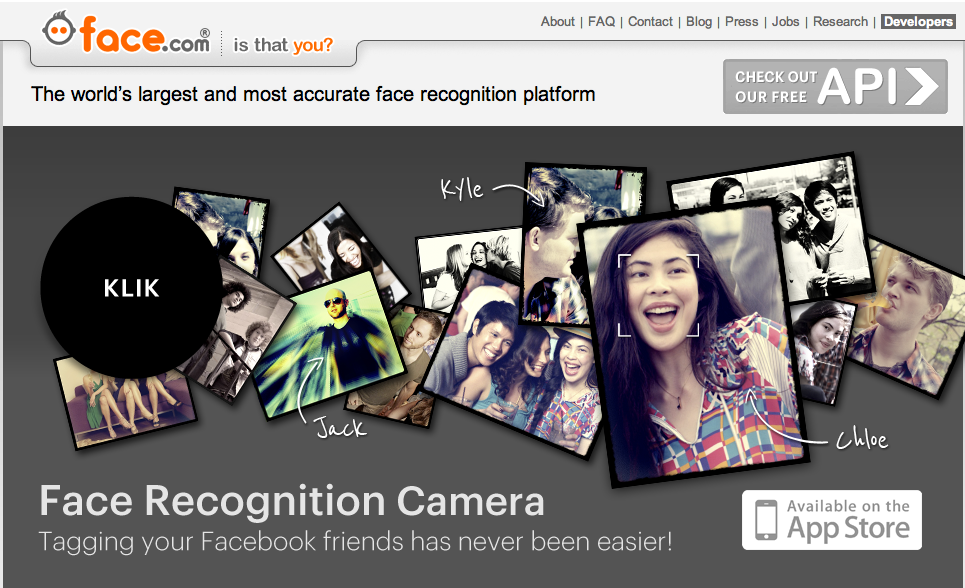This screenshot has height=588, width=965.
Task: Open the Blog link
Action: tap(699, 21)
